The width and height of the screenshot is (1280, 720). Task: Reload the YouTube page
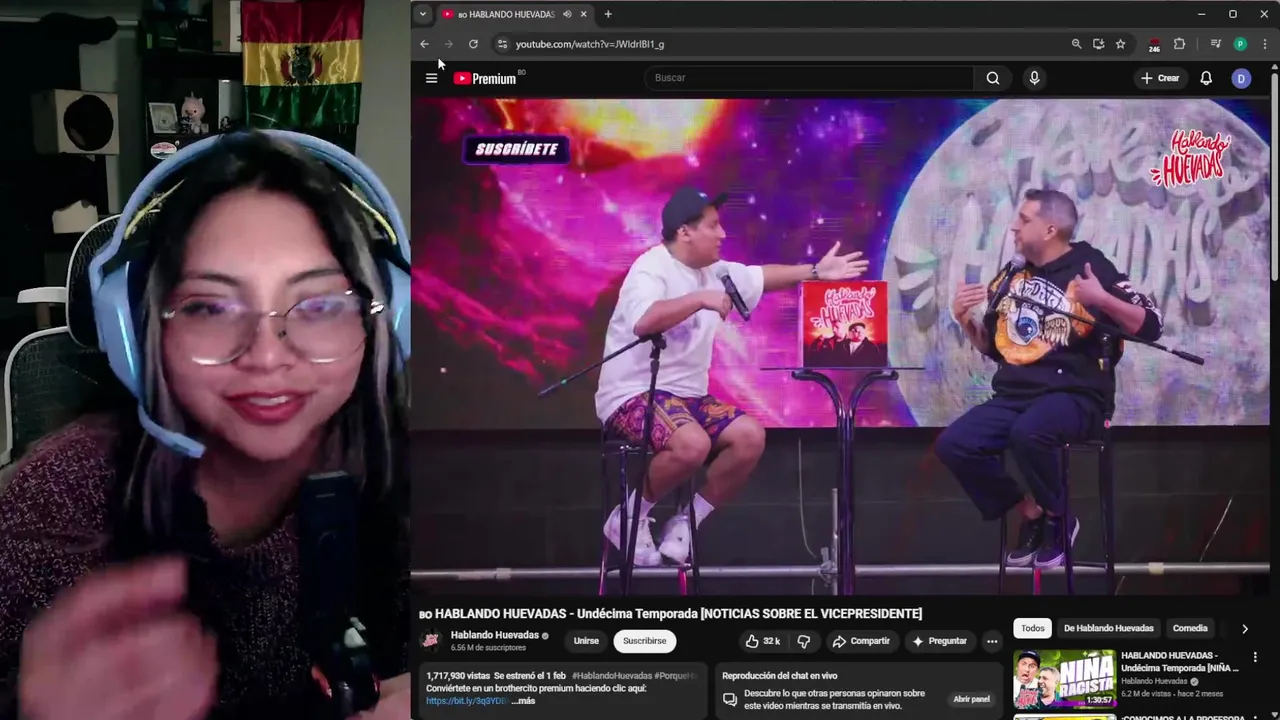473,44
